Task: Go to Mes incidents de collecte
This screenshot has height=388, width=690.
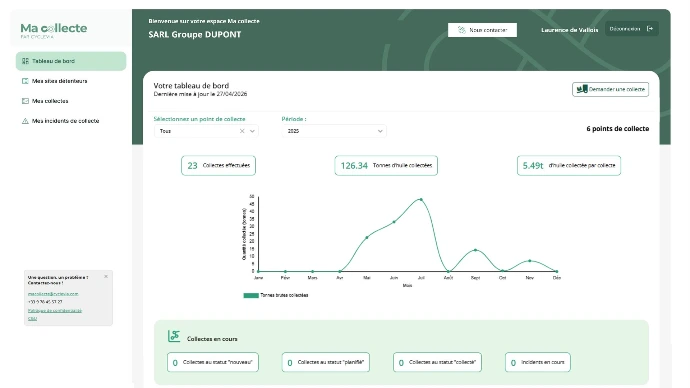Action: click(x=66, y=121)
